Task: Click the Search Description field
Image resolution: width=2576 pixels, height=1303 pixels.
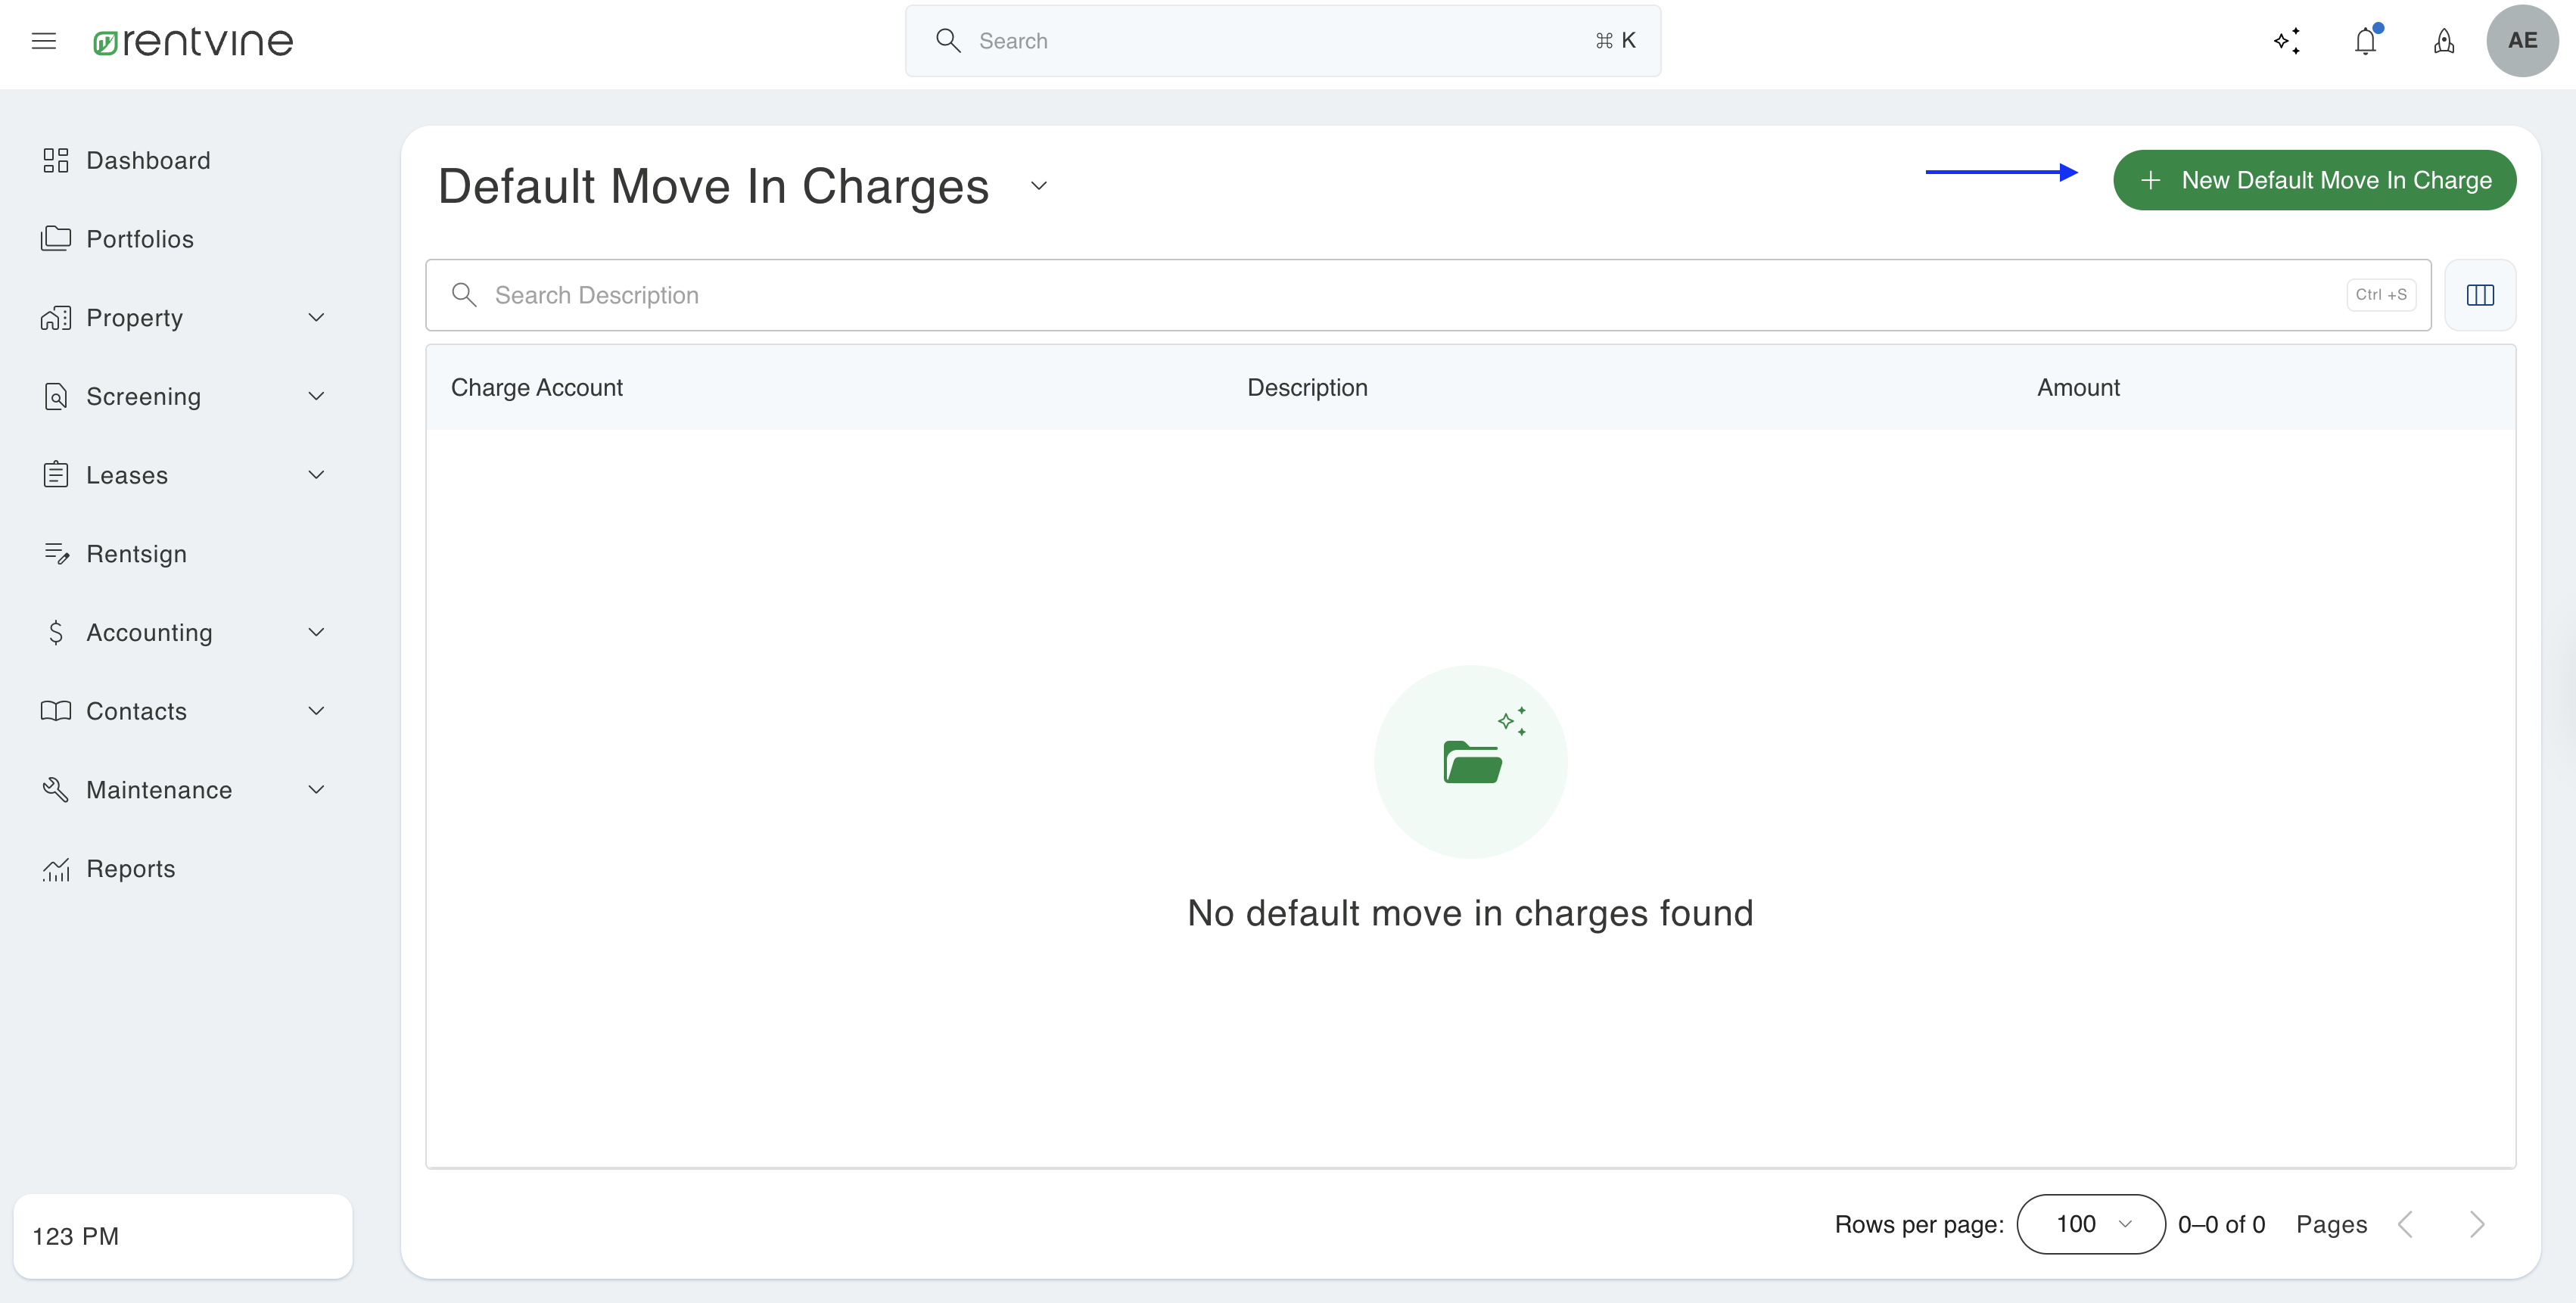Action: pos(1428,295)
